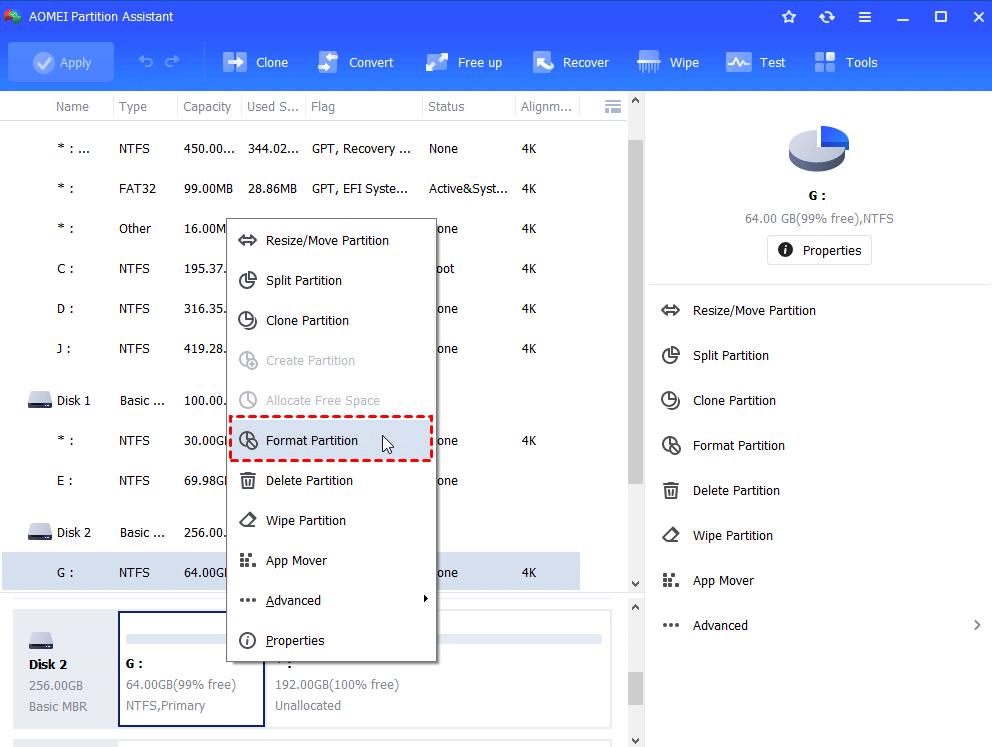Click the G: pie chart icon
The height and width of the screenshot is (747, 992).
(819, 149)
